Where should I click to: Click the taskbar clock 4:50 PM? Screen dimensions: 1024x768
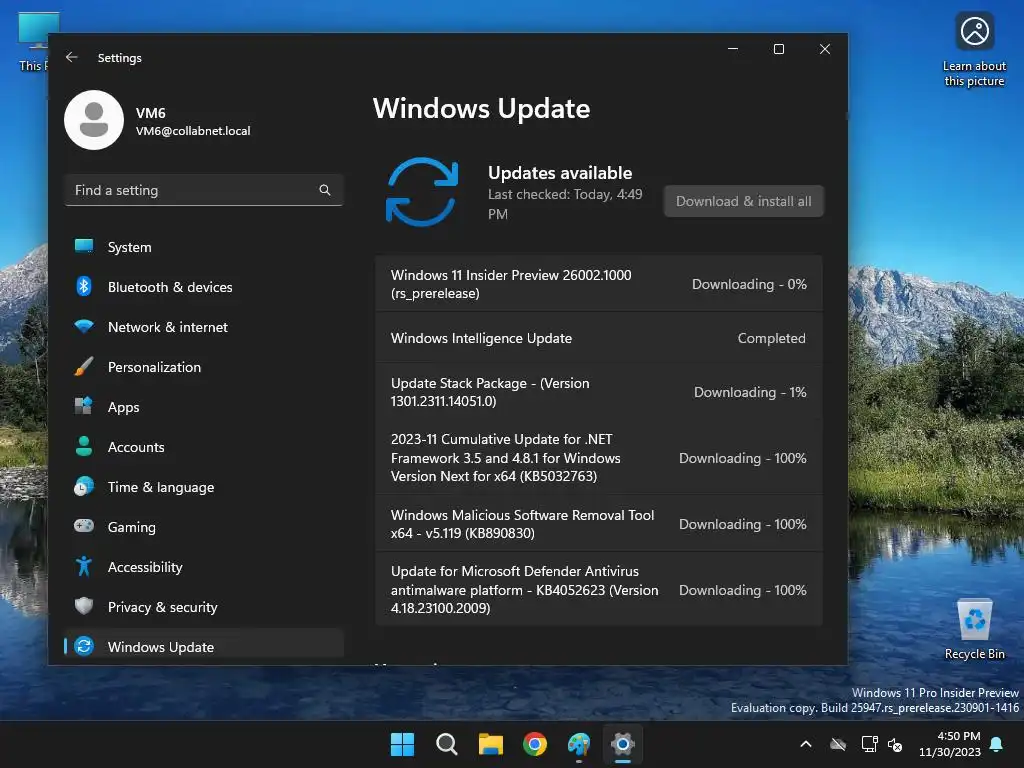point(950,744)
